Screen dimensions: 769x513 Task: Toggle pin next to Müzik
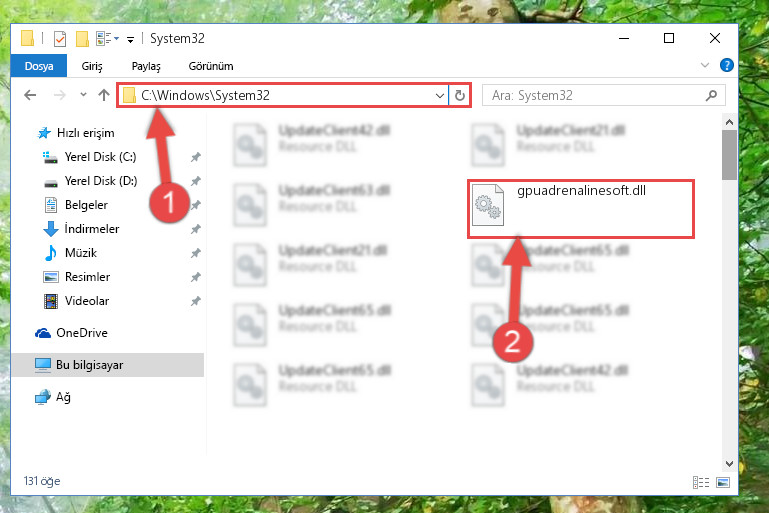pyautogui.click(x=195, y=253)
